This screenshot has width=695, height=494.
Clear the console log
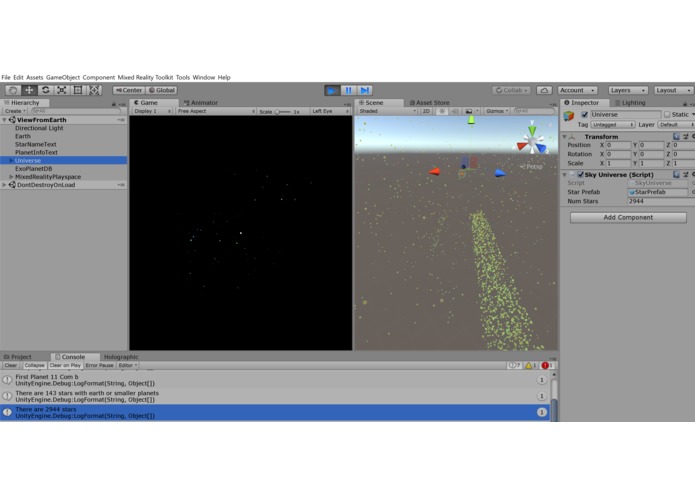(x=11, y=366)
